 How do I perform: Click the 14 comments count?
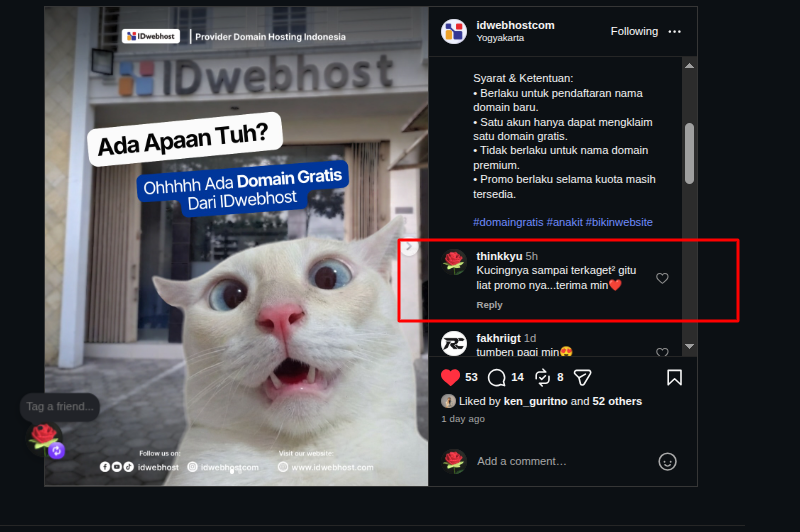[517, 377]
